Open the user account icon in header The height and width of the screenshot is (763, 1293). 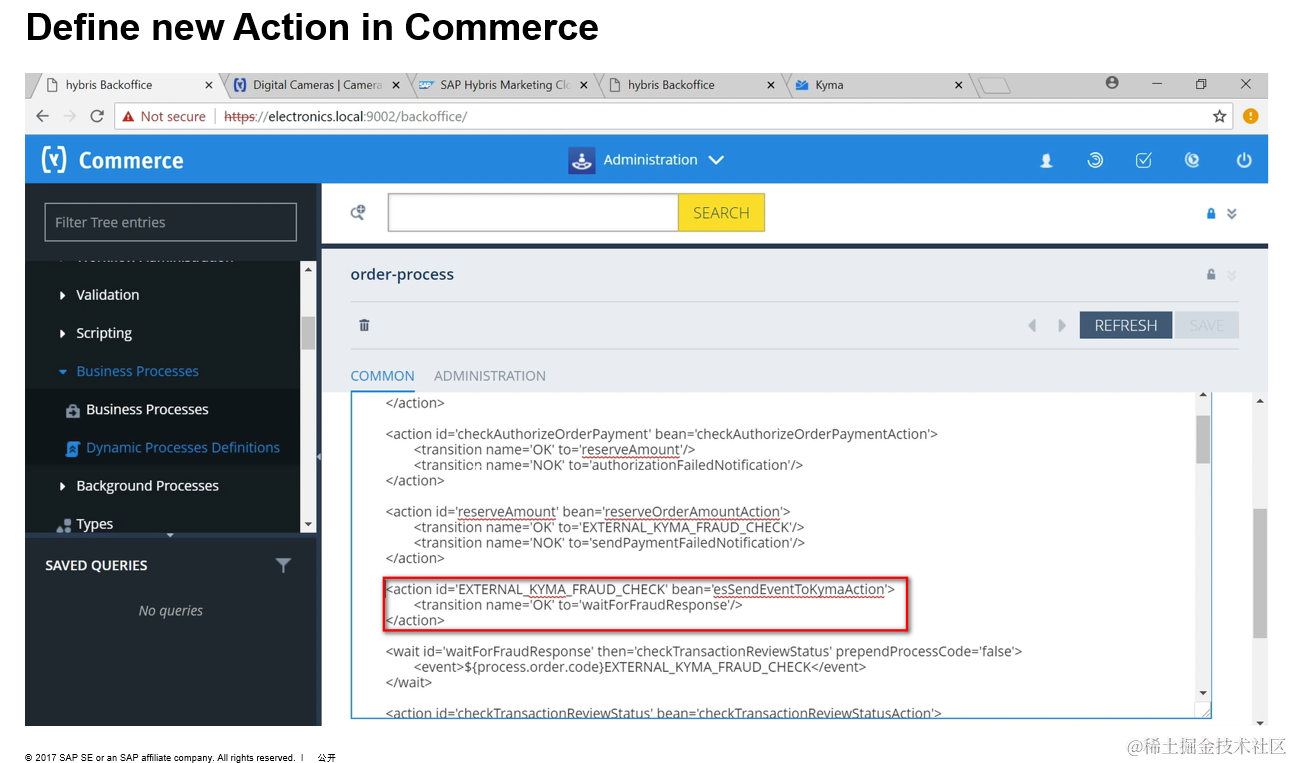[x=1046, y=160]
